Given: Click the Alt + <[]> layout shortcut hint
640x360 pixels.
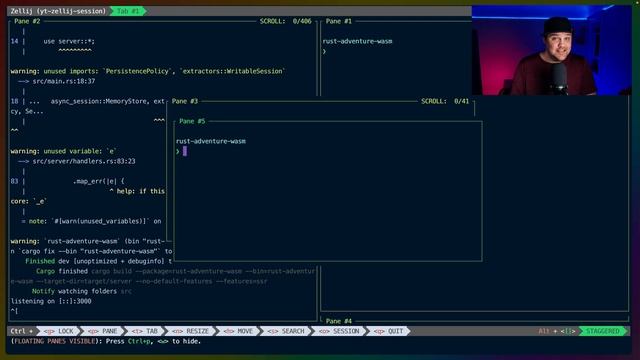Looking at the screenshot, I should 557,331.
